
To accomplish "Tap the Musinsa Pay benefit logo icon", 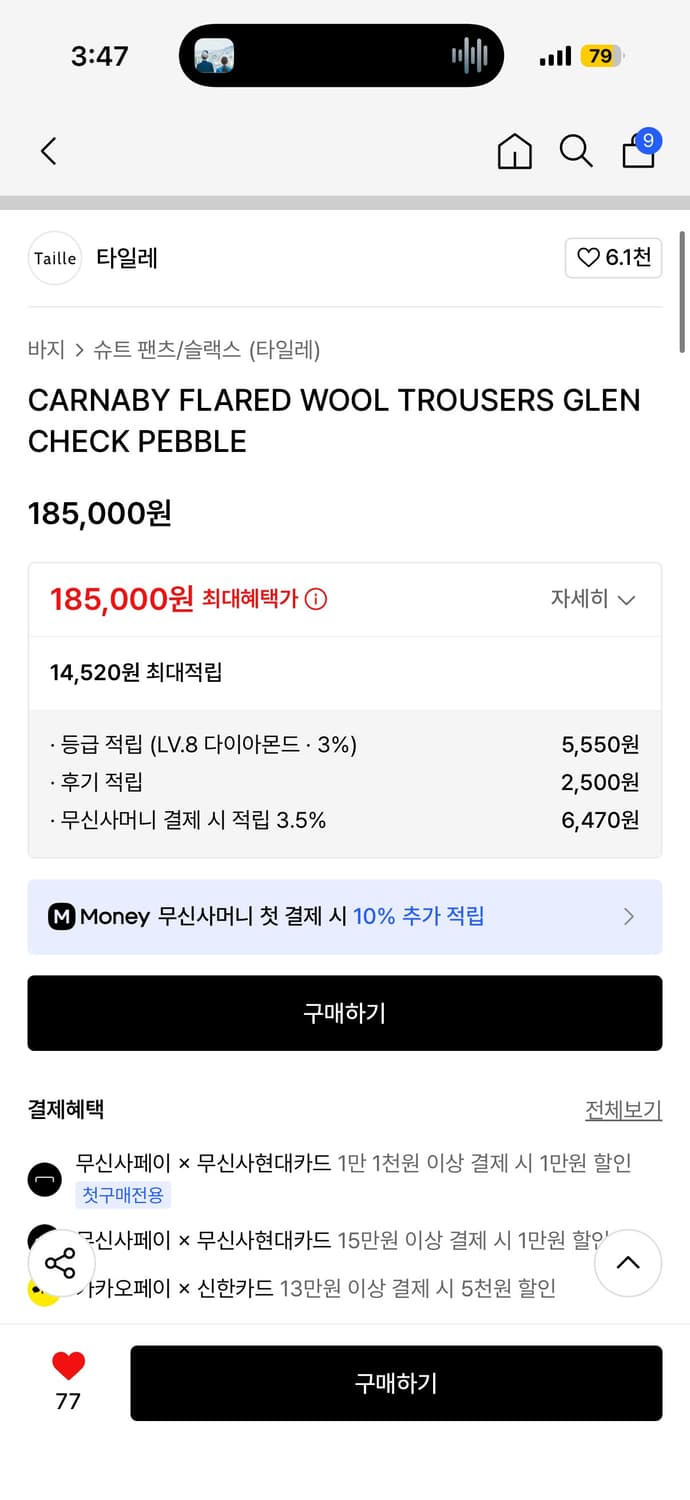I will (x=44, y=1179).
